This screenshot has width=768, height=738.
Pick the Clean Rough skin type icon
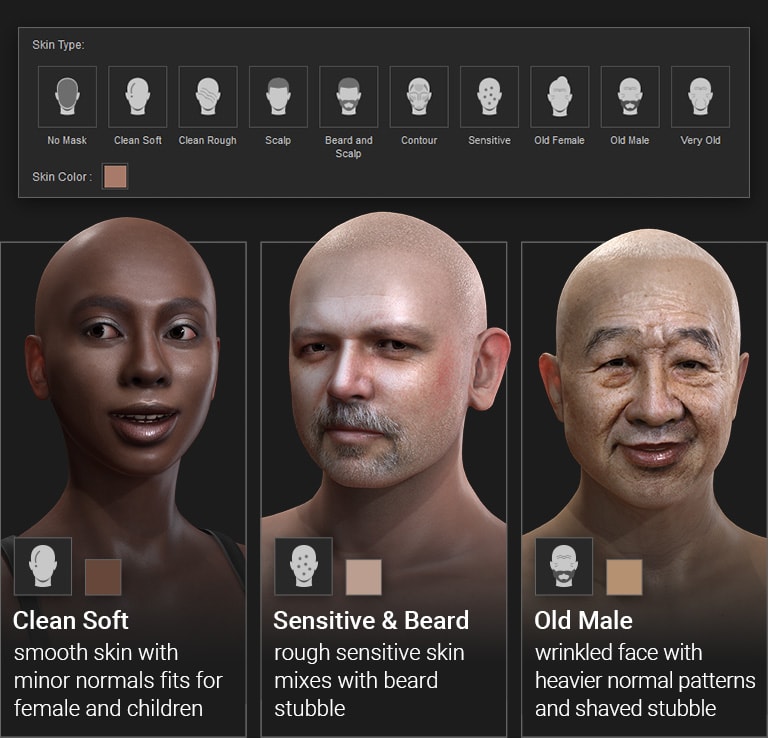click(x=208, y=97)
